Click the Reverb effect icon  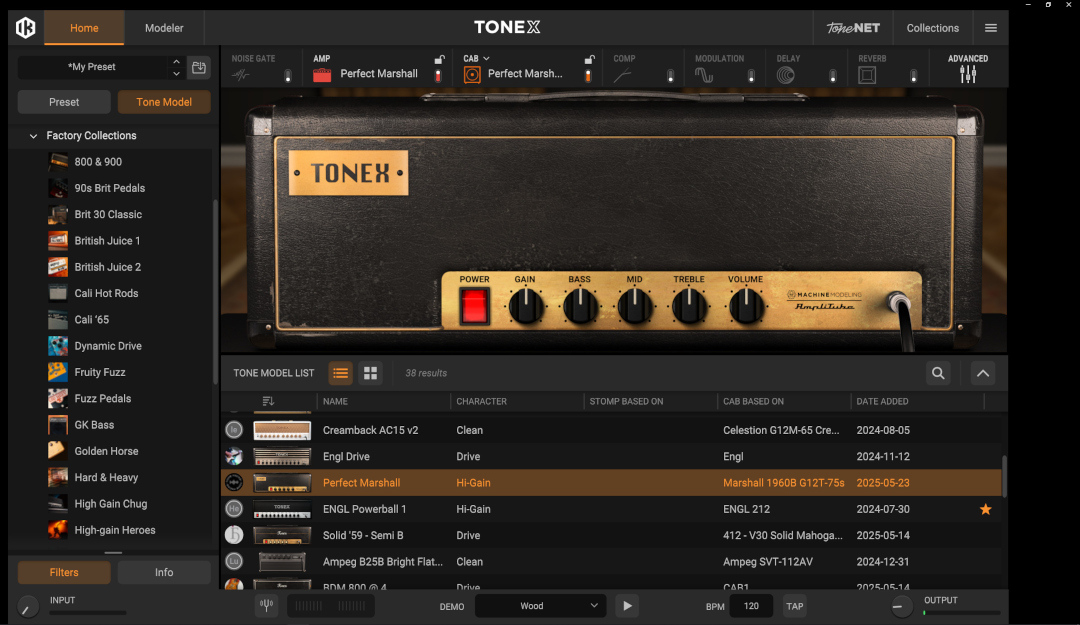867,74
